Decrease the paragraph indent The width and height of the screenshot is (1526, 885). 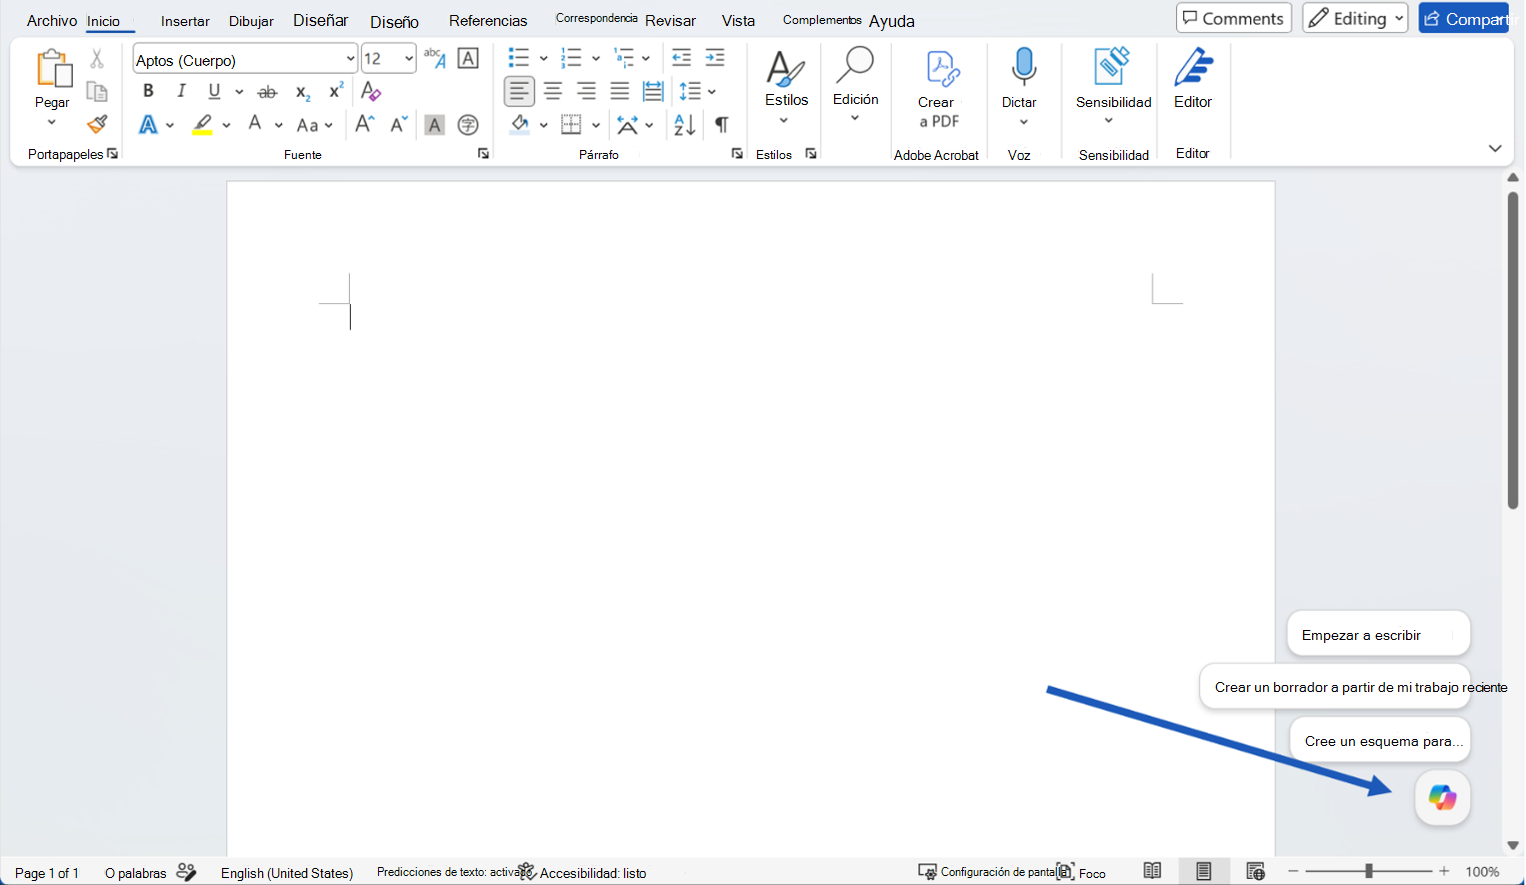(681, 58)
